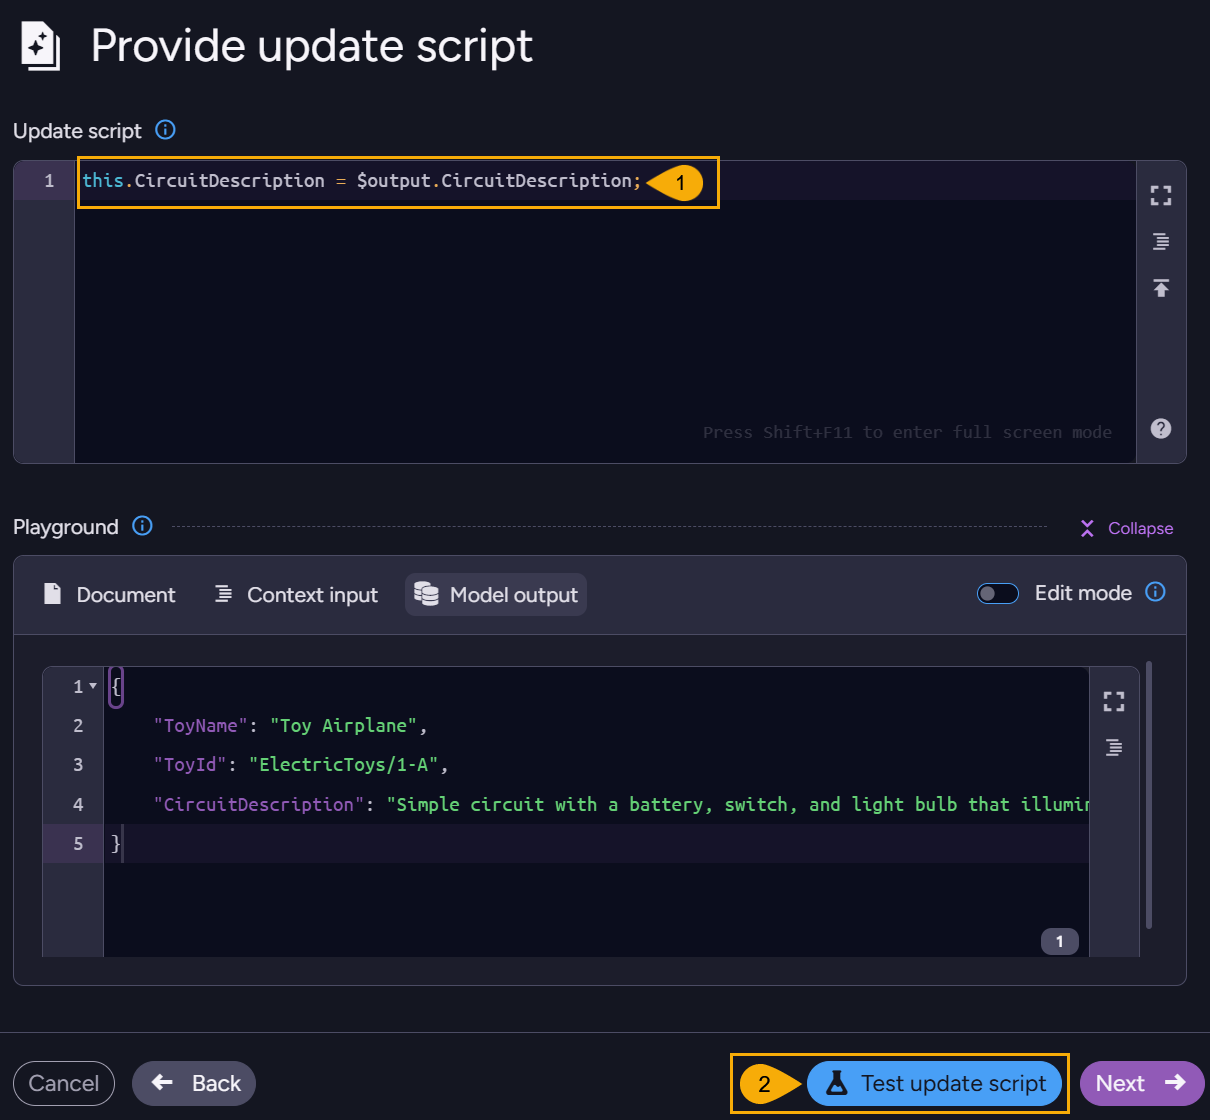Click the Playground info icon
This screenshot has height=1120, width=1210.
(143, 526)
